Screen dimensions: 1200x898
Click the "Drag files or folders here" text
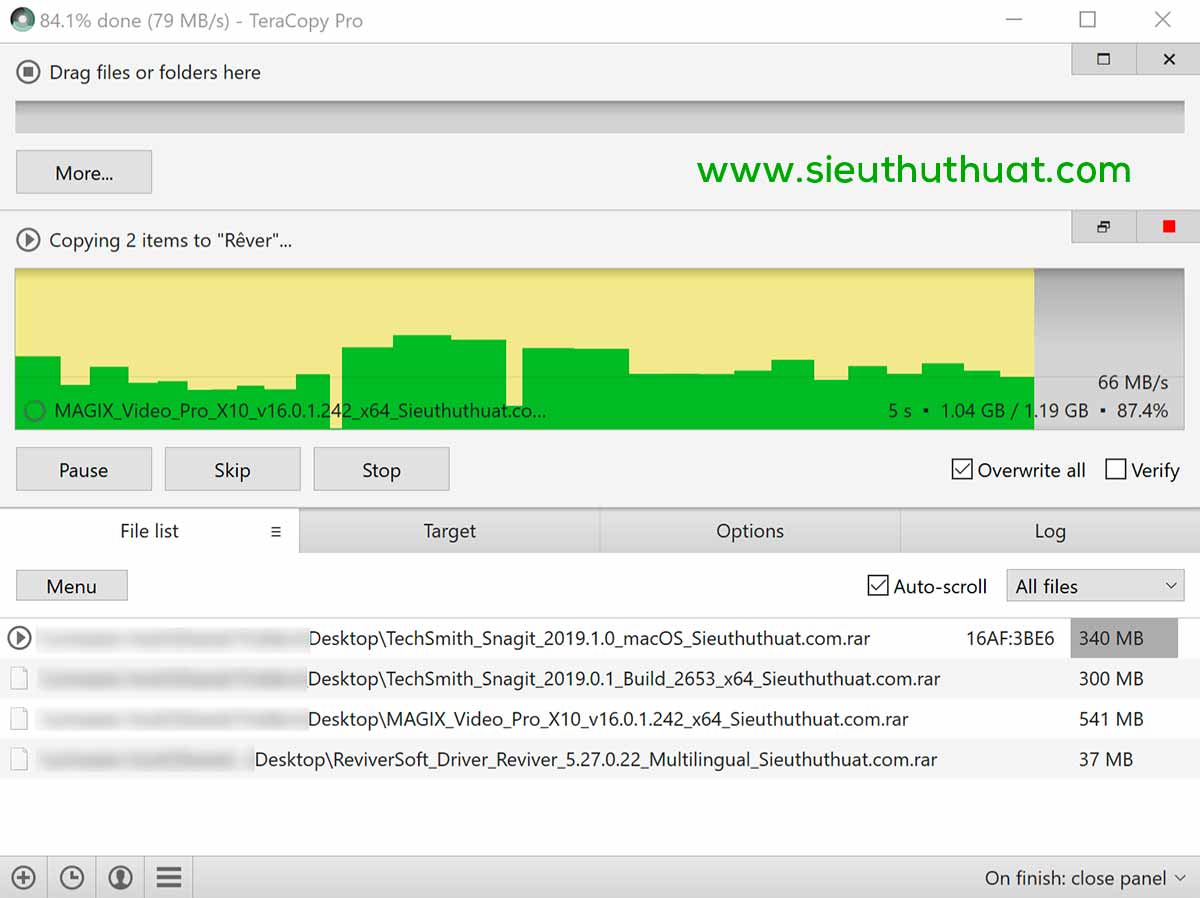155,72
